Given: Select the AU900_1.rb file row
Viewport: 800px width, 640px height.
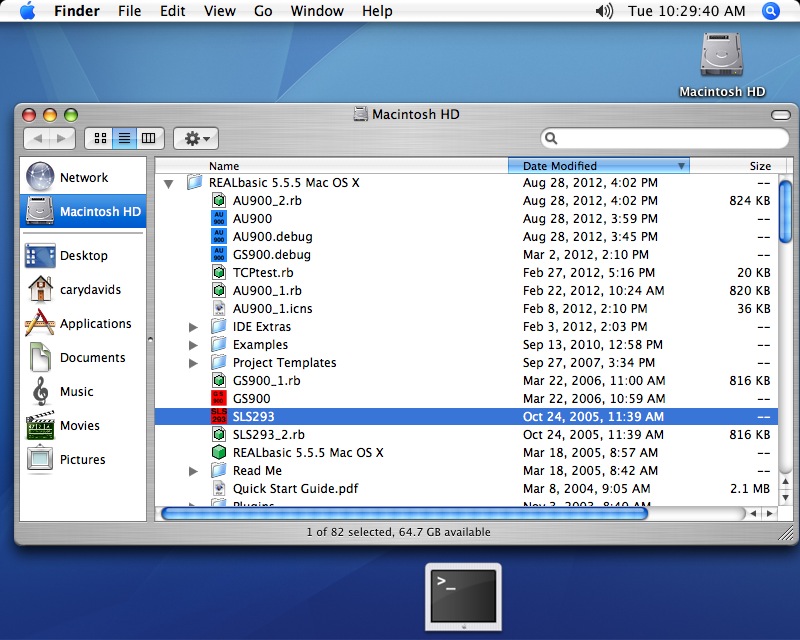Looking at the screenshot, I should pyautogui.click(x=466, y=290).
